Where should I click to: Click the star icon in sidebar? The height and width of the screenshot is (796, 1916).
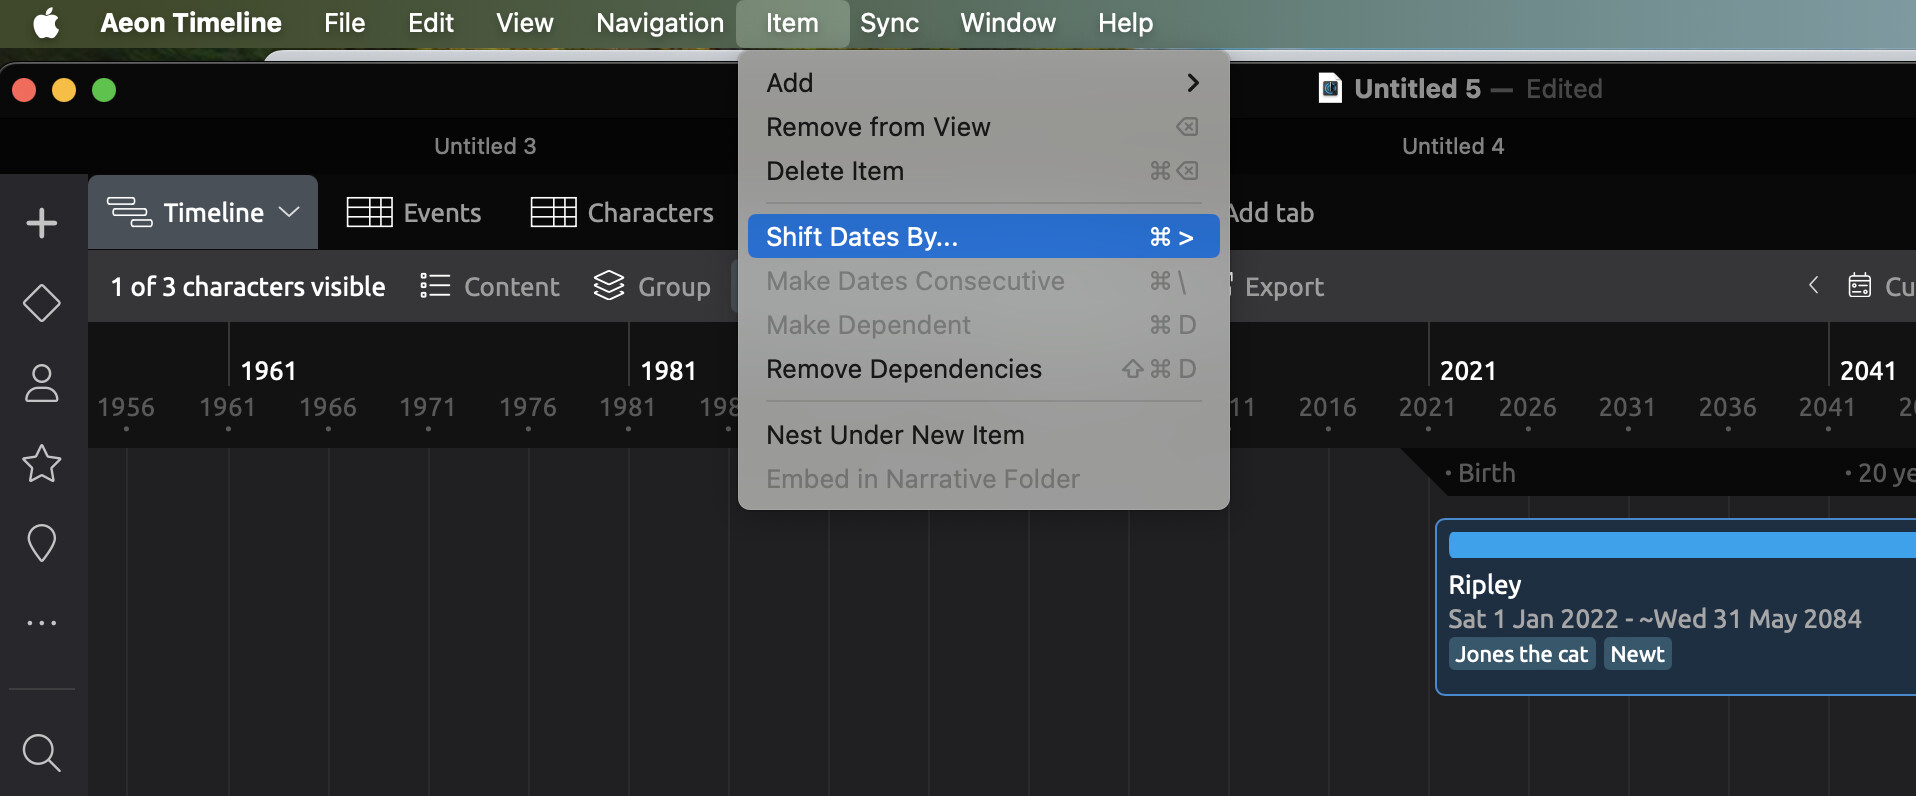tap(41, 463)
